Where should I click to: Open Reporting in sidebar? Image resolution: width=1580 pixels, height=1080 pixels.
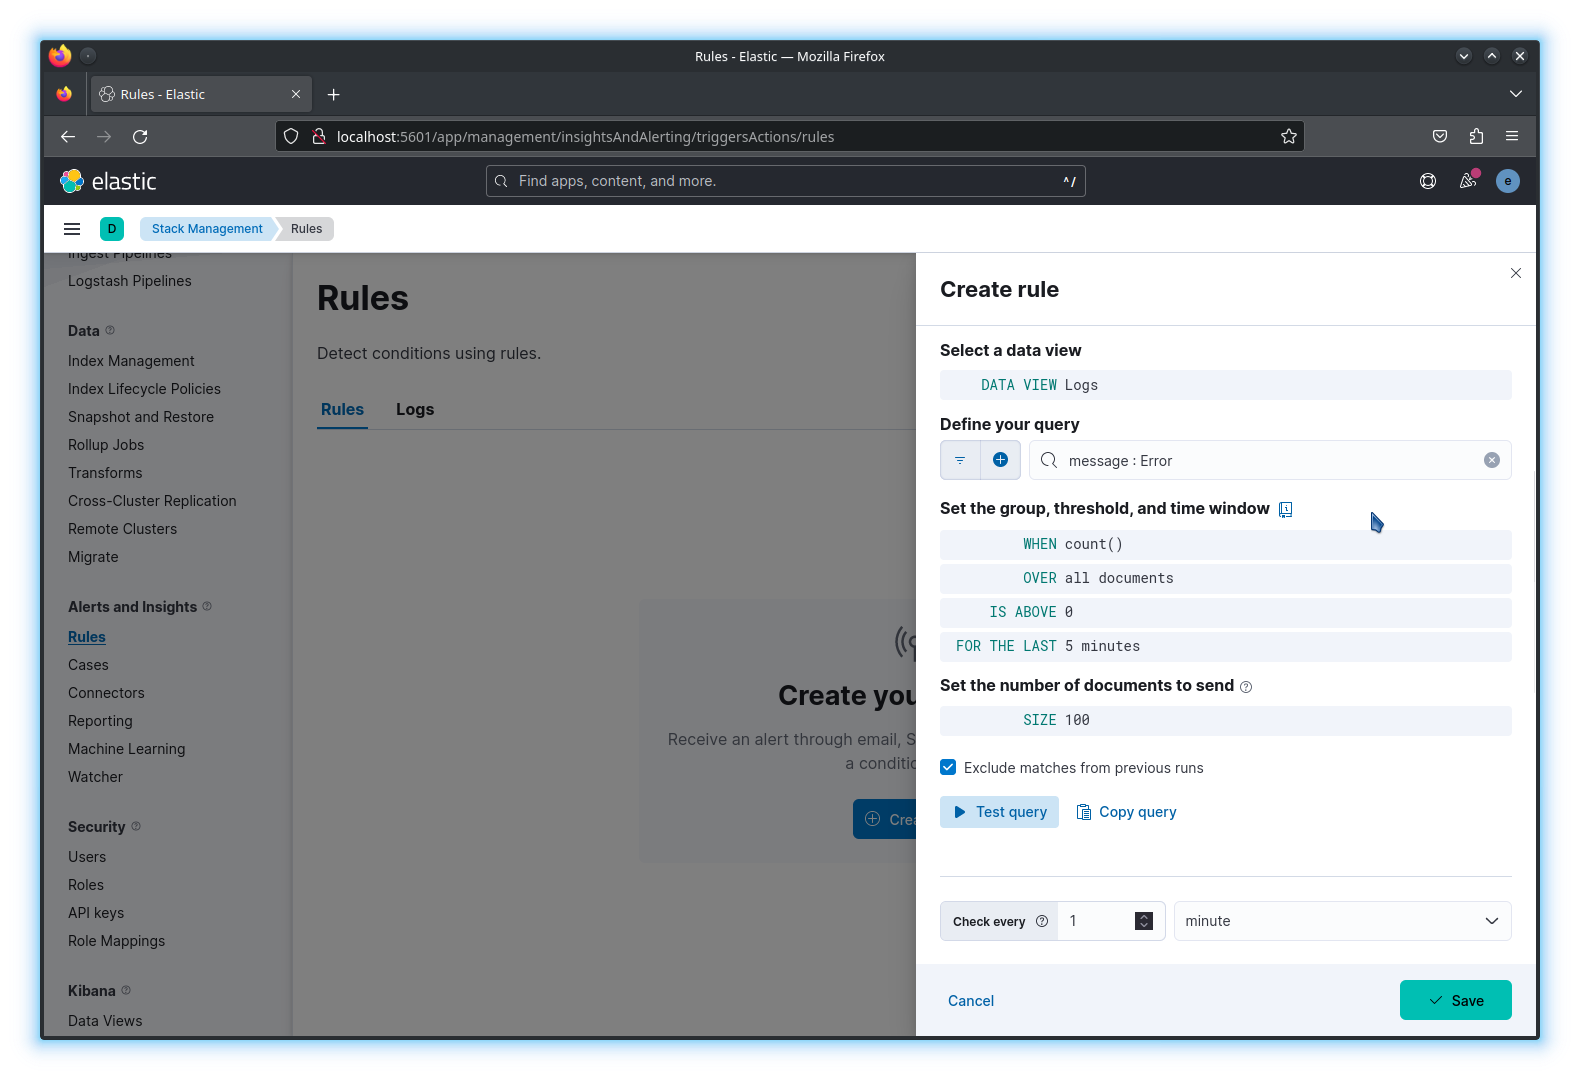[100, 721]
